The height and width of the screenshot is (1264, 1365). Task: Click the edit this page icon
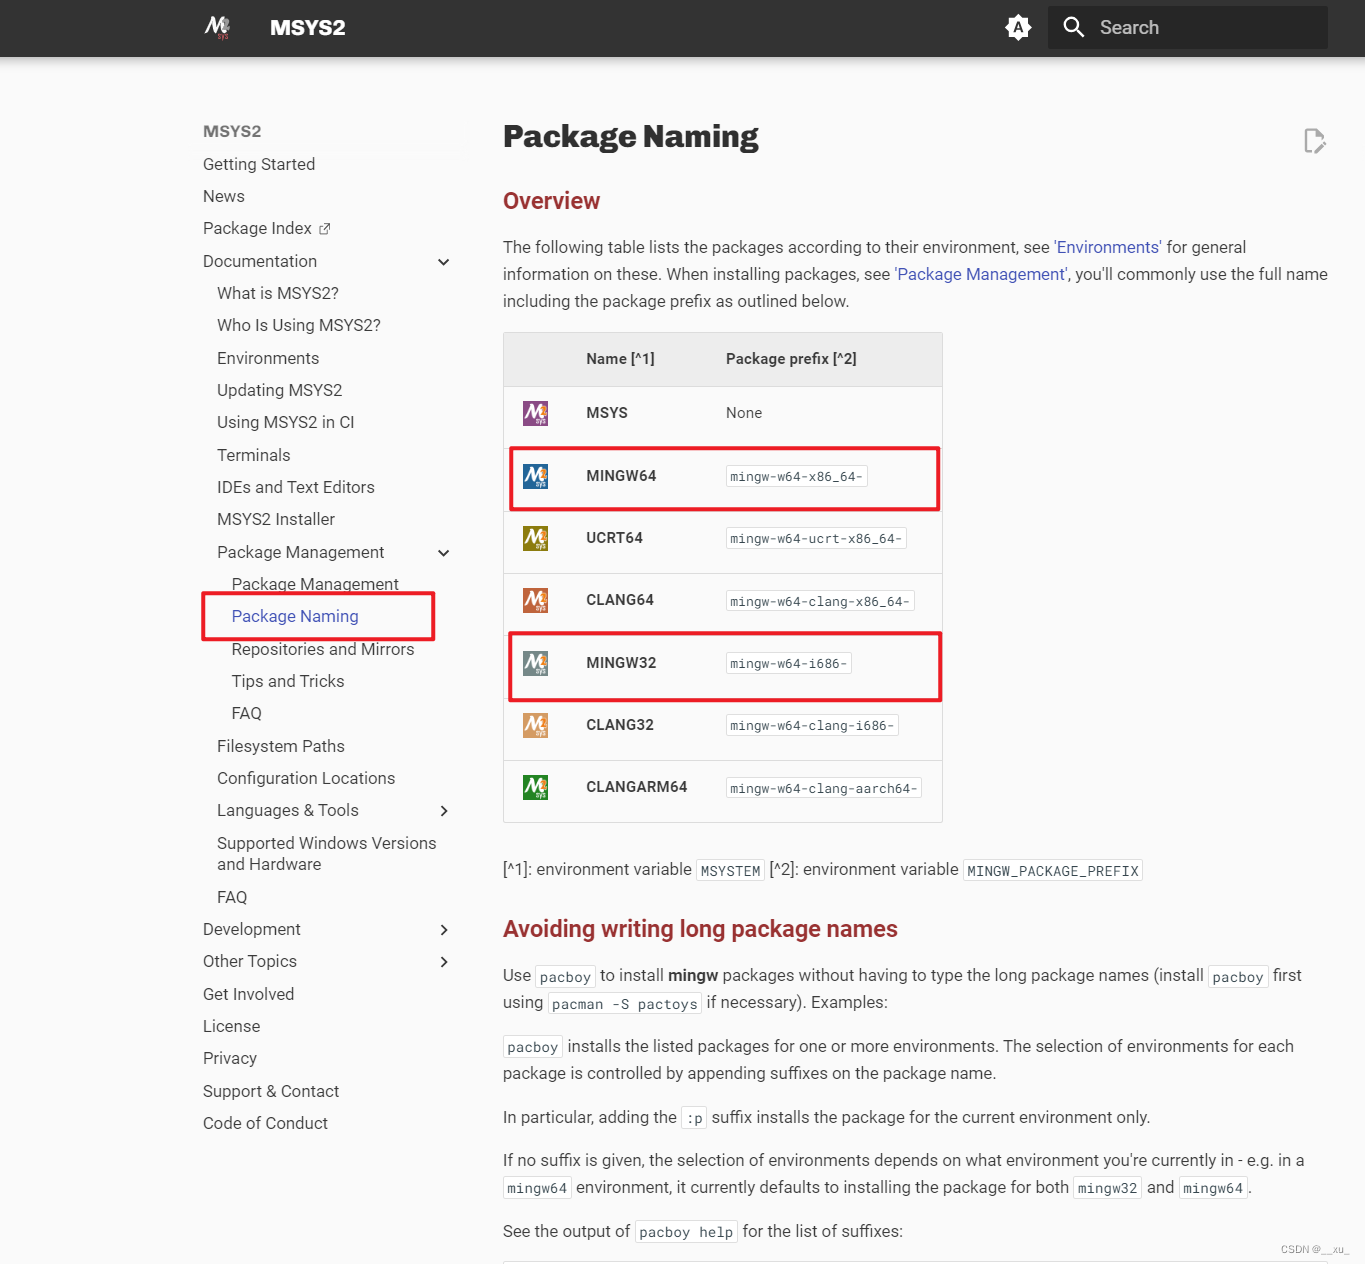pyautogui.click(x=1315, y=141)
